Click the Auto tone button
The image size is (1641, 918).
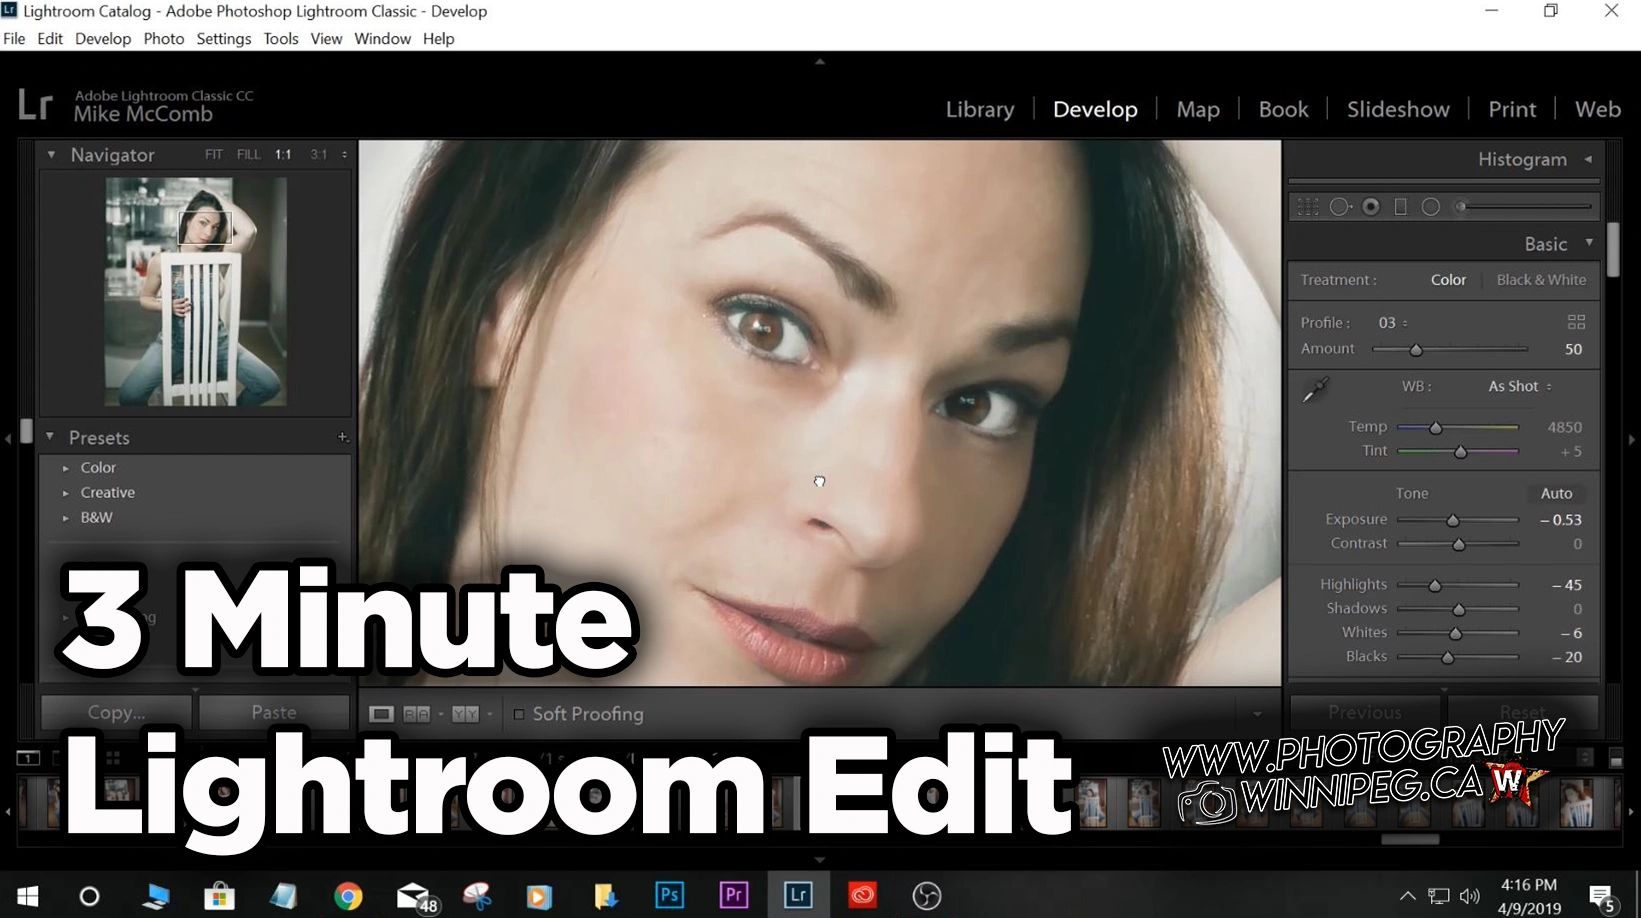[1556, 493]
